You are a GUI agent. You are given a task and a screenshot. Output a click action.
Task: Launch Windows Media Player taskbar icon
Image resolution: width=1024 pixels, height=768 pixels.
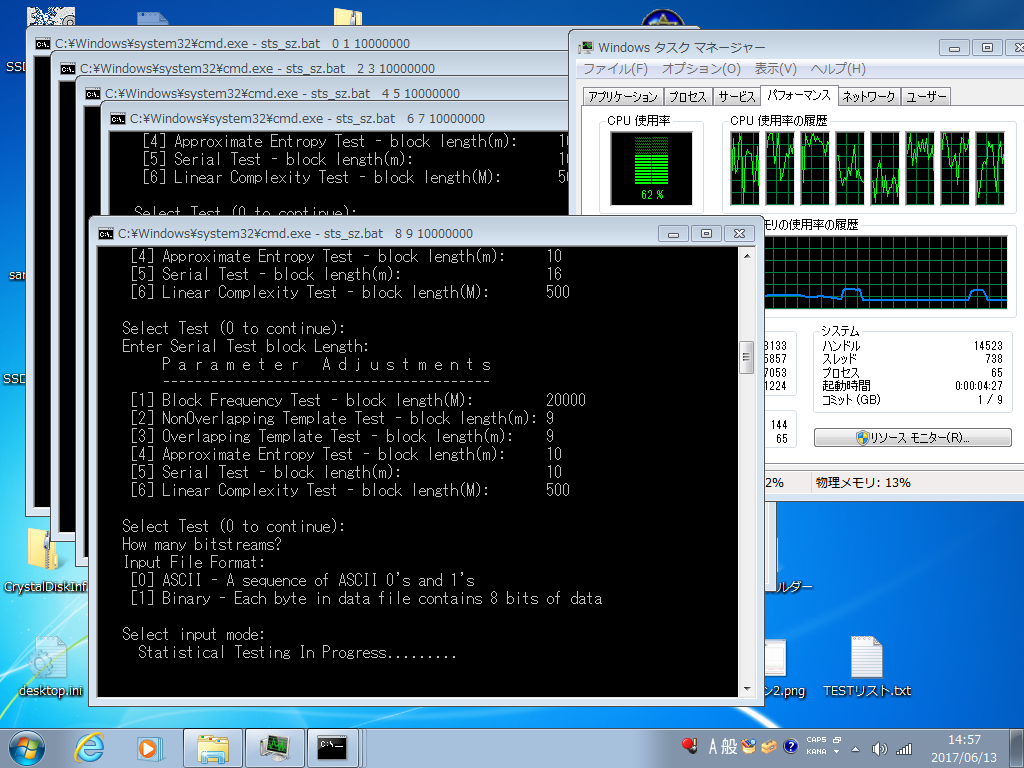point(149,747)
